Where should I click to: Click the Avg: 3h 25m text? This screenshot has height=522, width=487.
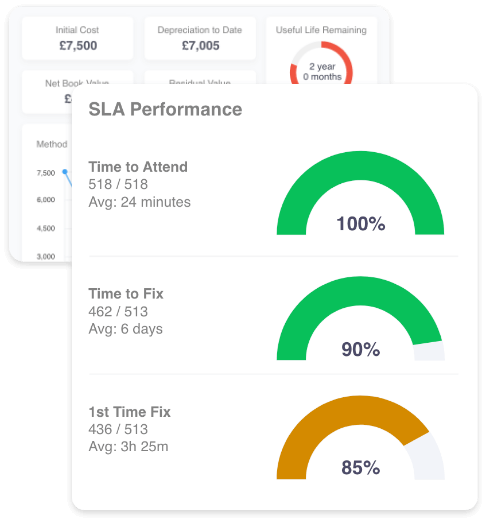click(x=129, y=447)
